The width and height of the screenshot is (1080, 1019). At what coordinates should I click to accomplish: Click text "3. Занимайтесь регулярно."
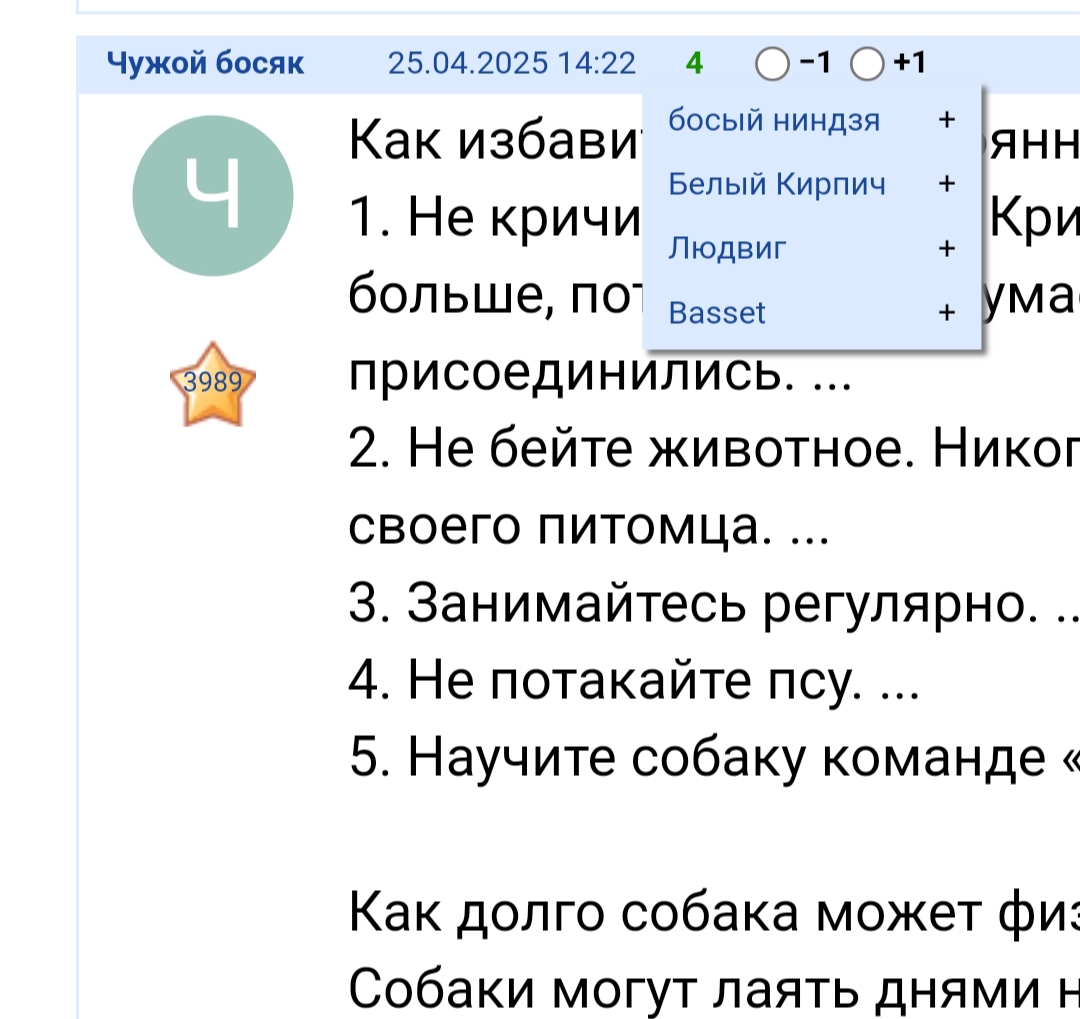pos(693,603)
